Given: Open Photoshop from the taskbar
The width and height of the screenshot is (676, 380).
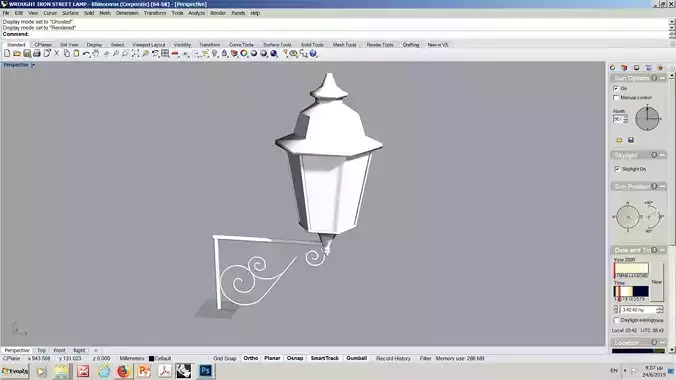Looking at the screenshot, I should pos(205,371).
